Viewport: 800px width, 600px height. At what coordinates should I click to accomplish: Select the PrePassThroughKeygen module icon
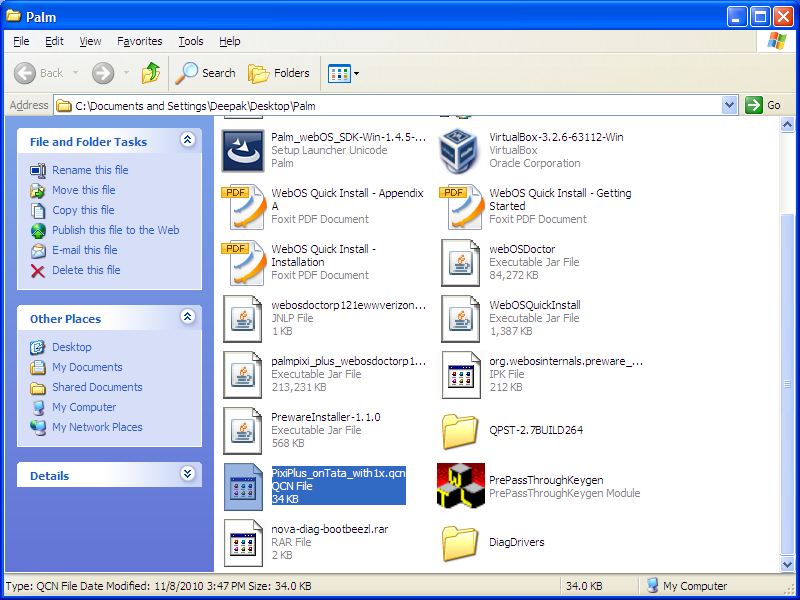(x=461, y=486)
